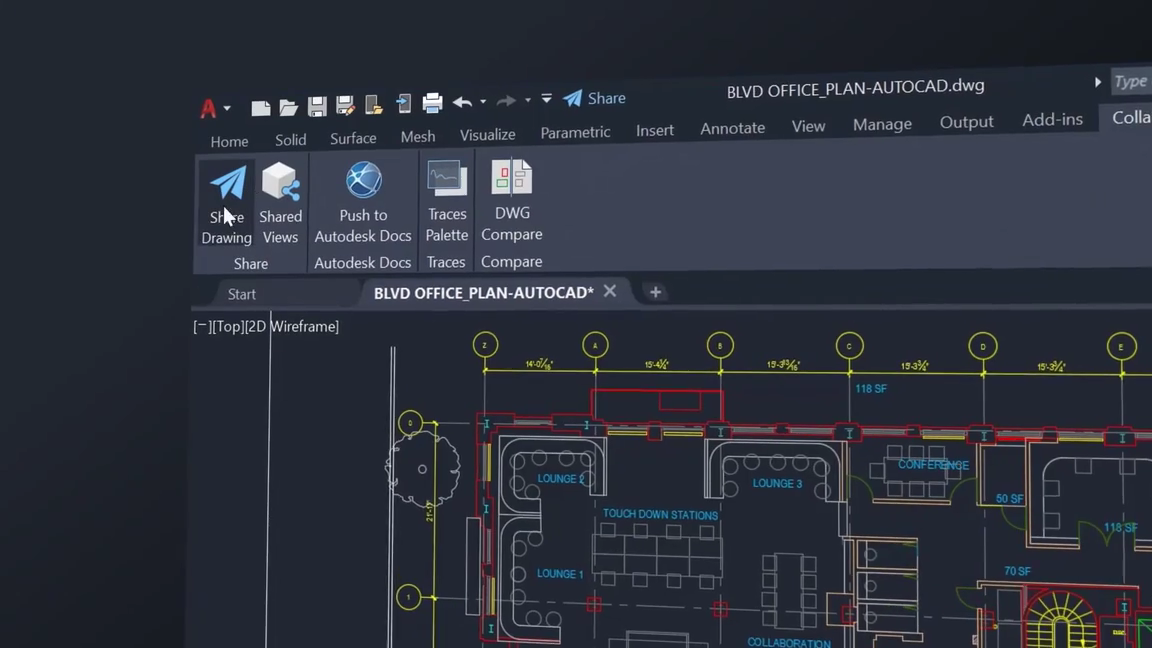The image size is (1152, 648).
Task: Click the Share panel title label
Action: (x=251, y=264)
